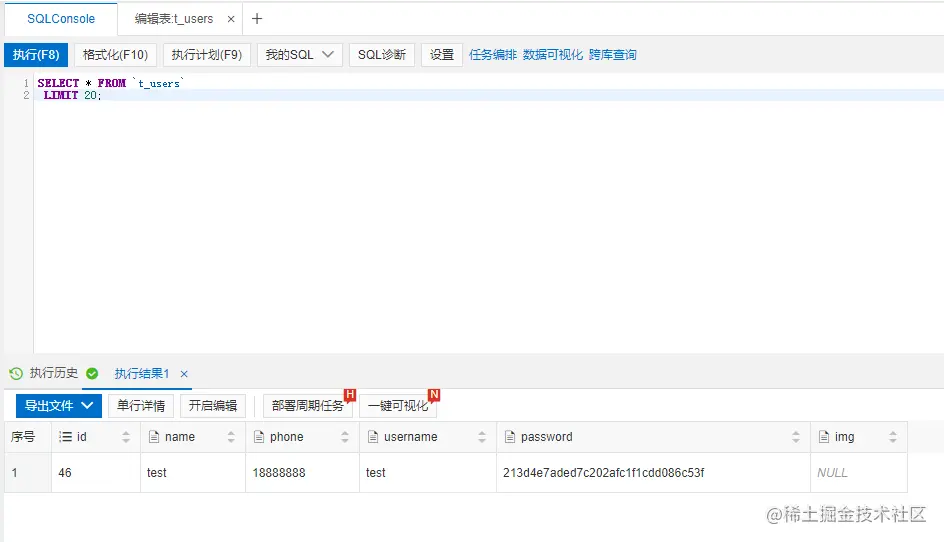Select the password hash cell
This screenshot has width=944, height=542.
653,473
